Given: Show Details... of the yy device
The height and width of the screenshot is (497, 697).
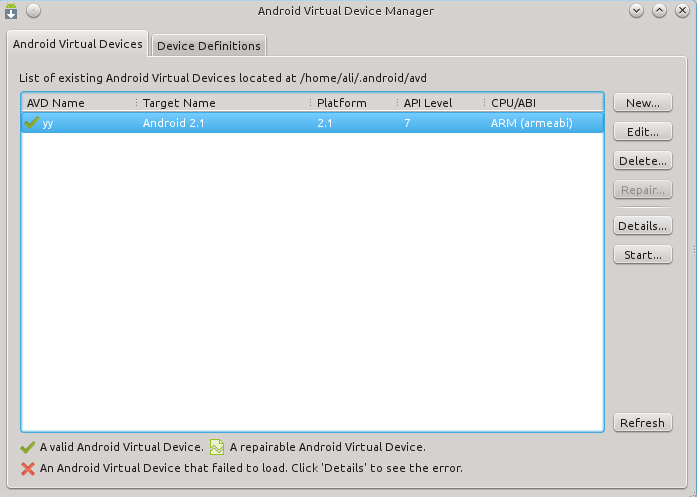Looking at the screenshot, I should (642, 226).
